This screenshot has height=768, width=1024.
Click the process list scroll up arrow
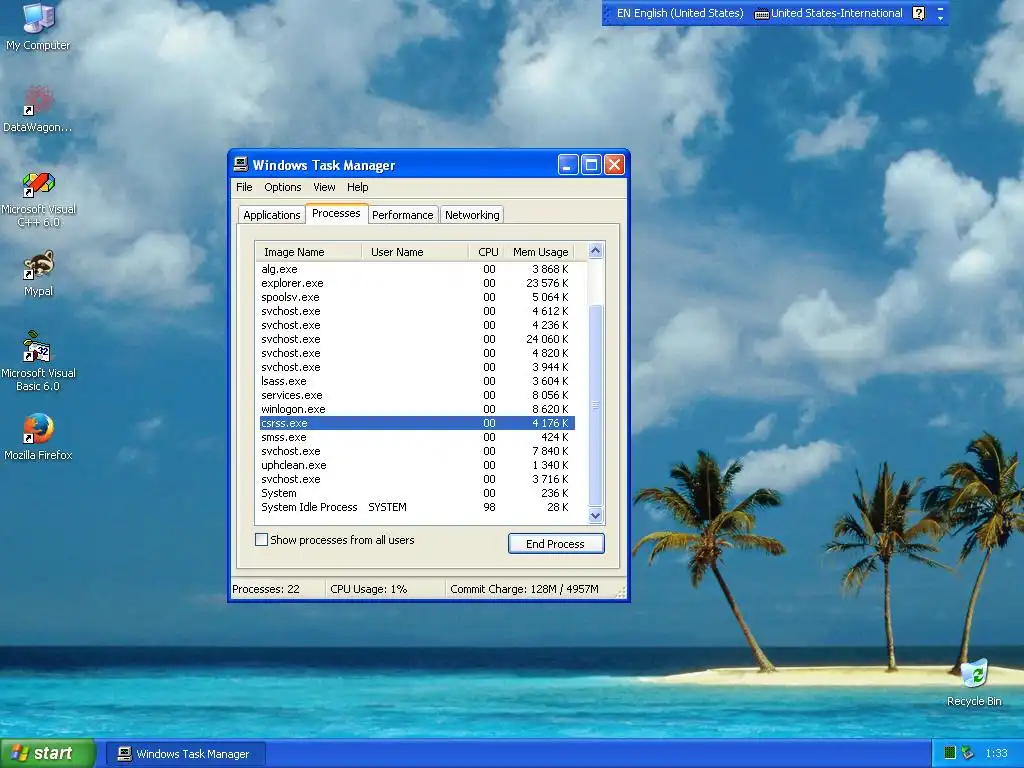[x=595, y=251]
